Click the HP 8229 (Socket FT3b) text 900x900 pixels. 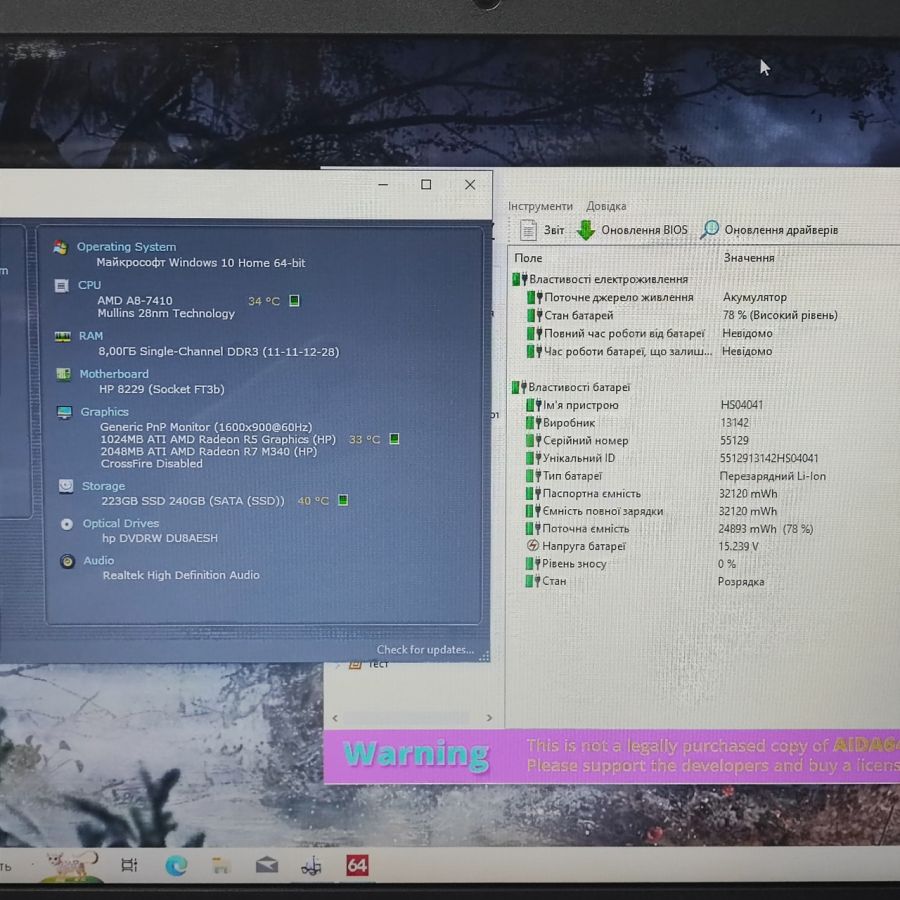(x=161, y=389)
